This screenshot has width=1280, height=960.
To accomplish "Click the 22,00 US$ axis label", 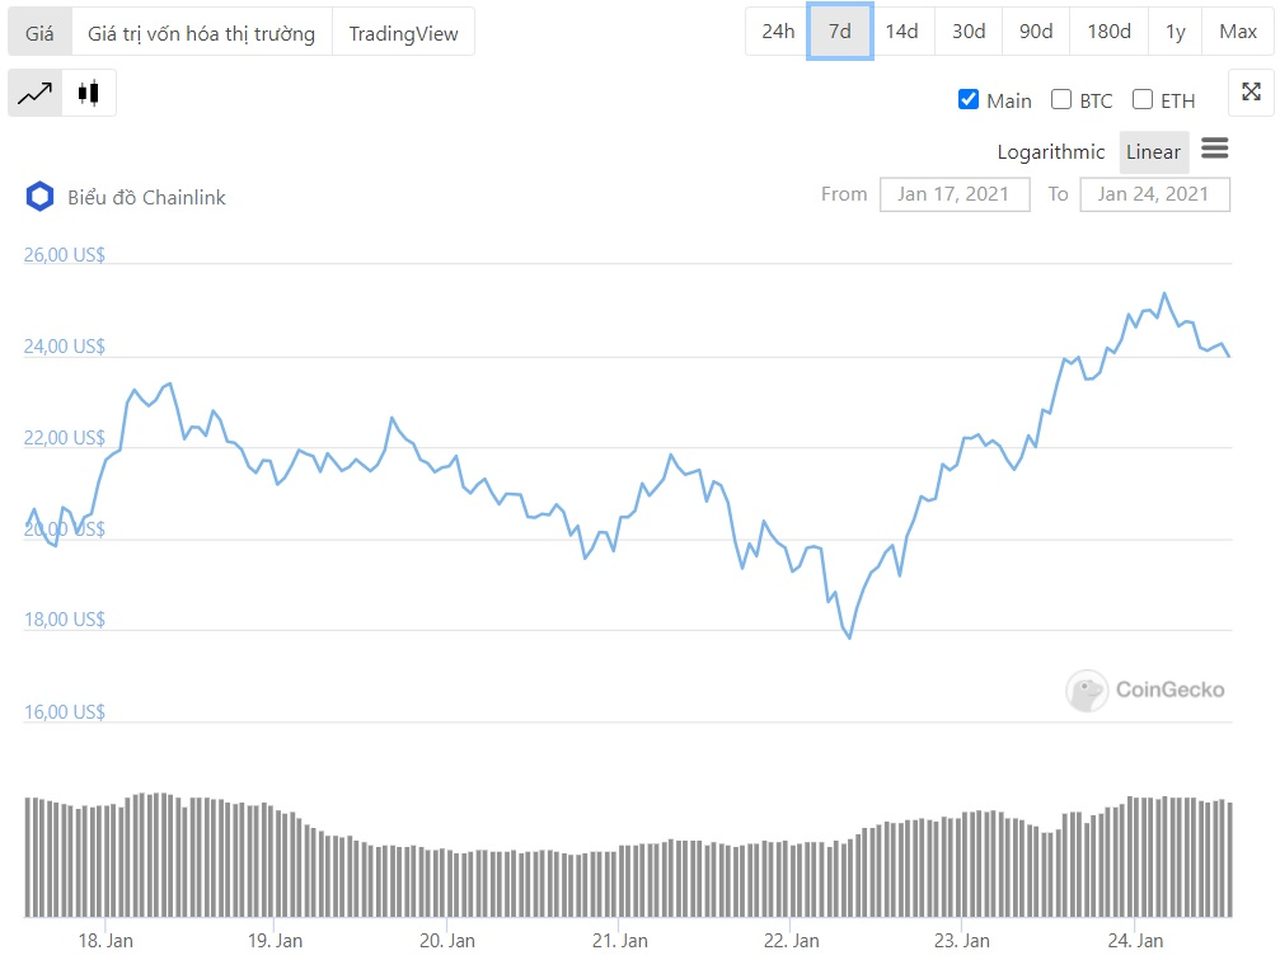I will pyautogui.click(x=65, y=438).
